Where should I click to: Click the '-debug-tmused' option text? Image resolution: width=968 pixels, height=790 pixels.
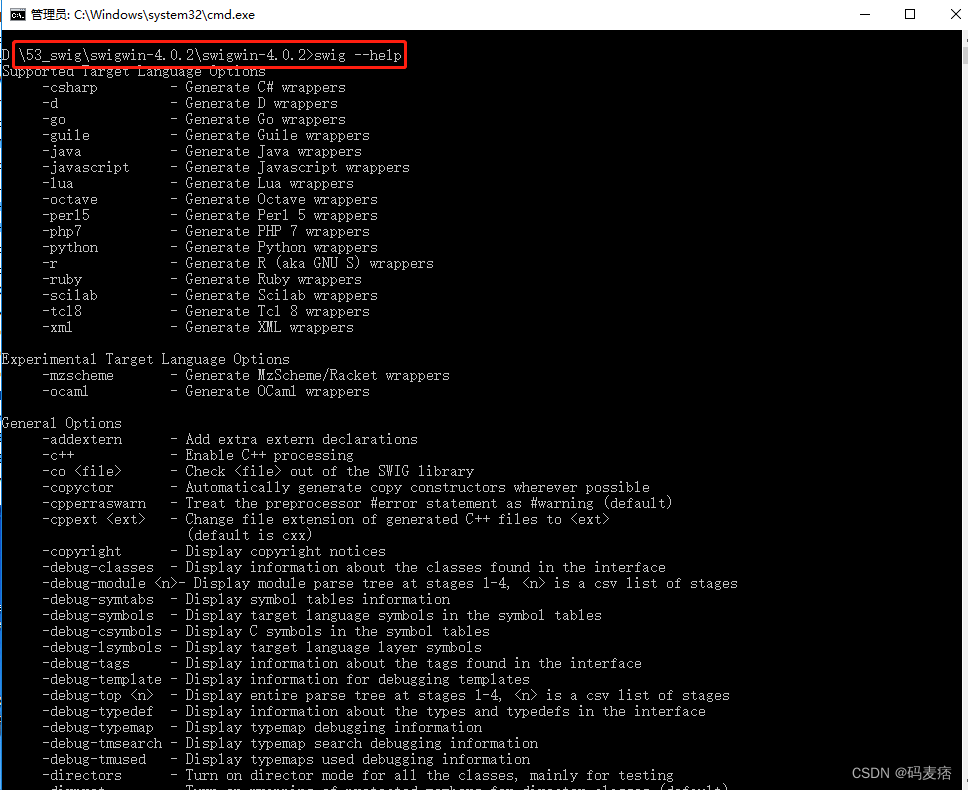tap(94, 760)
